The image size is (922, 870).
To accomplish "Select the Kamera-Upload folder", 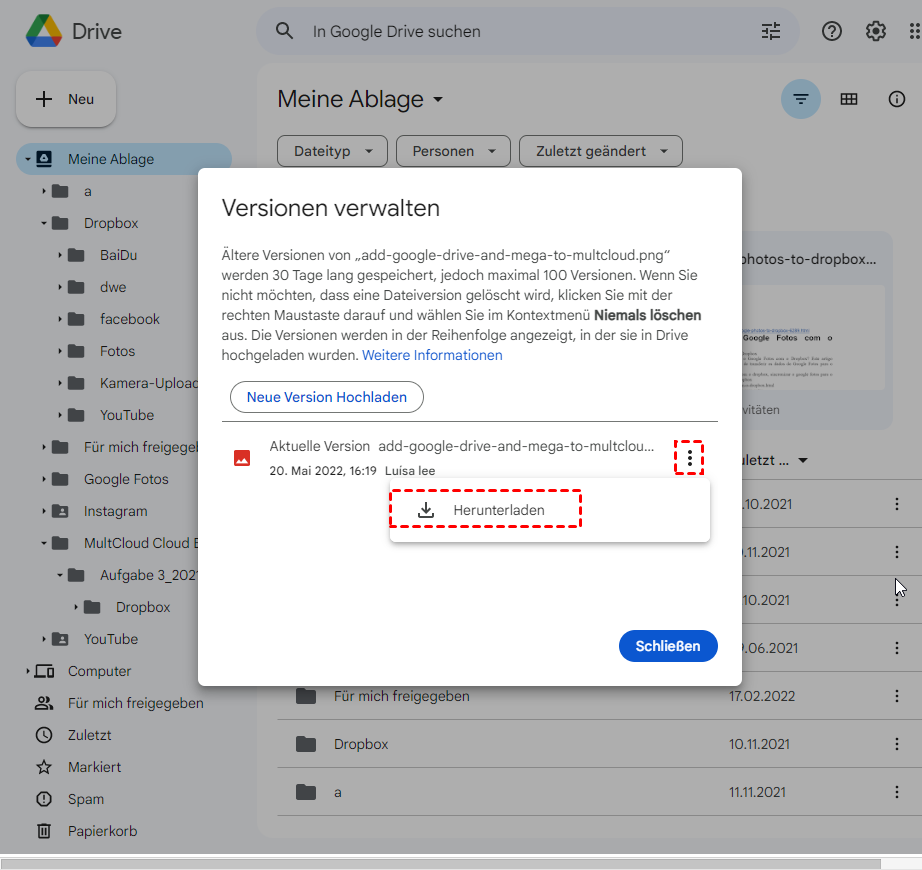I will 148,383.
